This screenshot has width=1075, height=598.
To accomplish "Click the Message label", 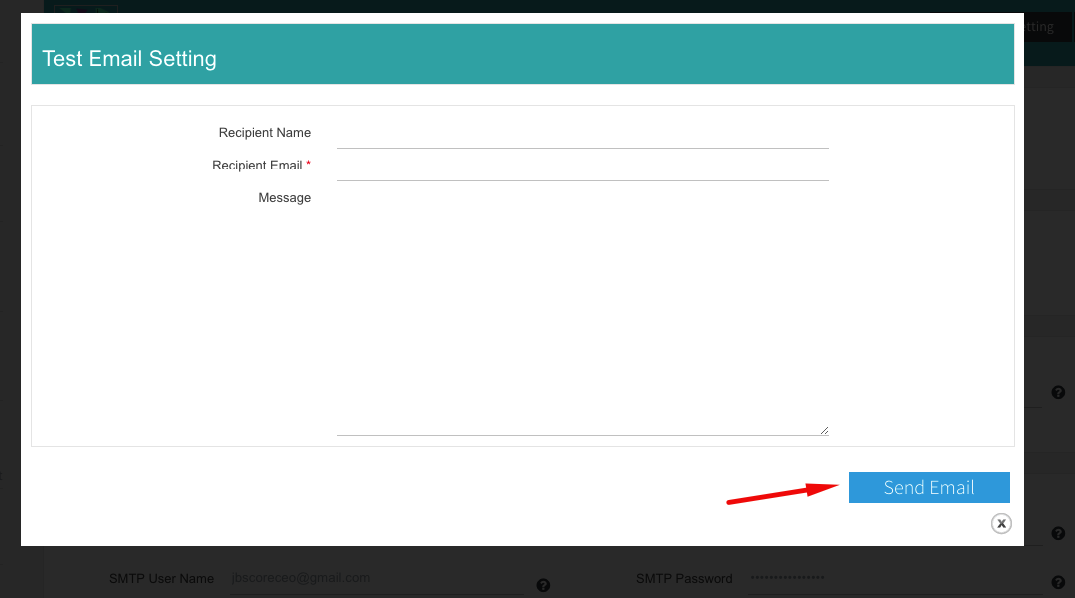I will tap(285, 198).
